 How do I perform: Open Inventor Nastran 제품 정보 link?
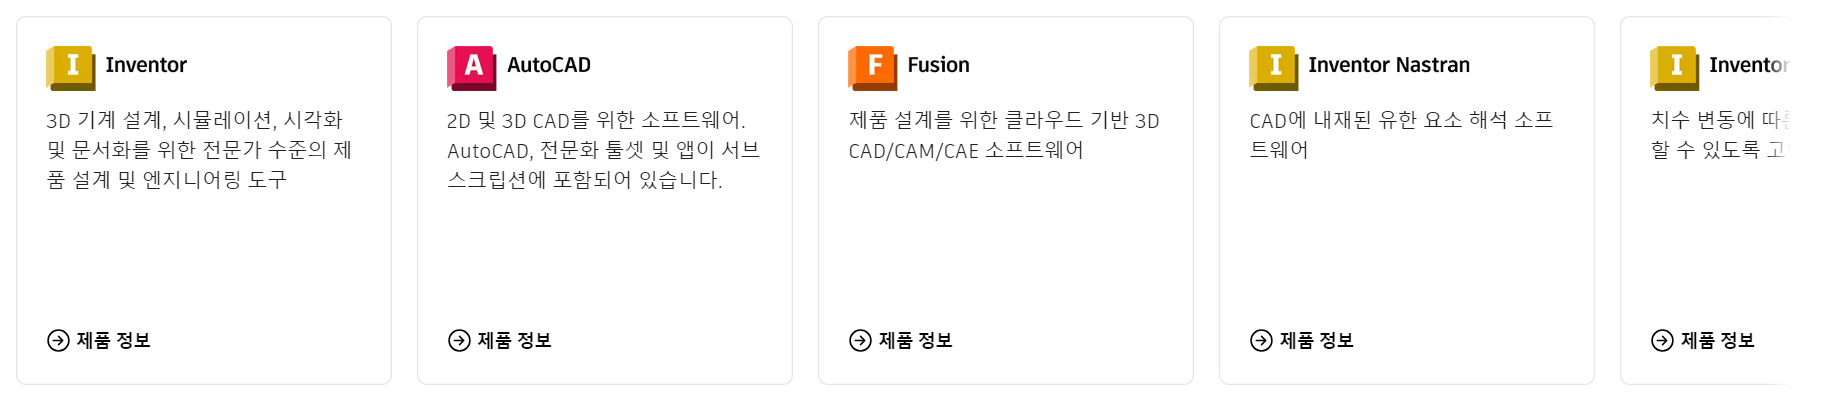click(x=1316, y=341)
